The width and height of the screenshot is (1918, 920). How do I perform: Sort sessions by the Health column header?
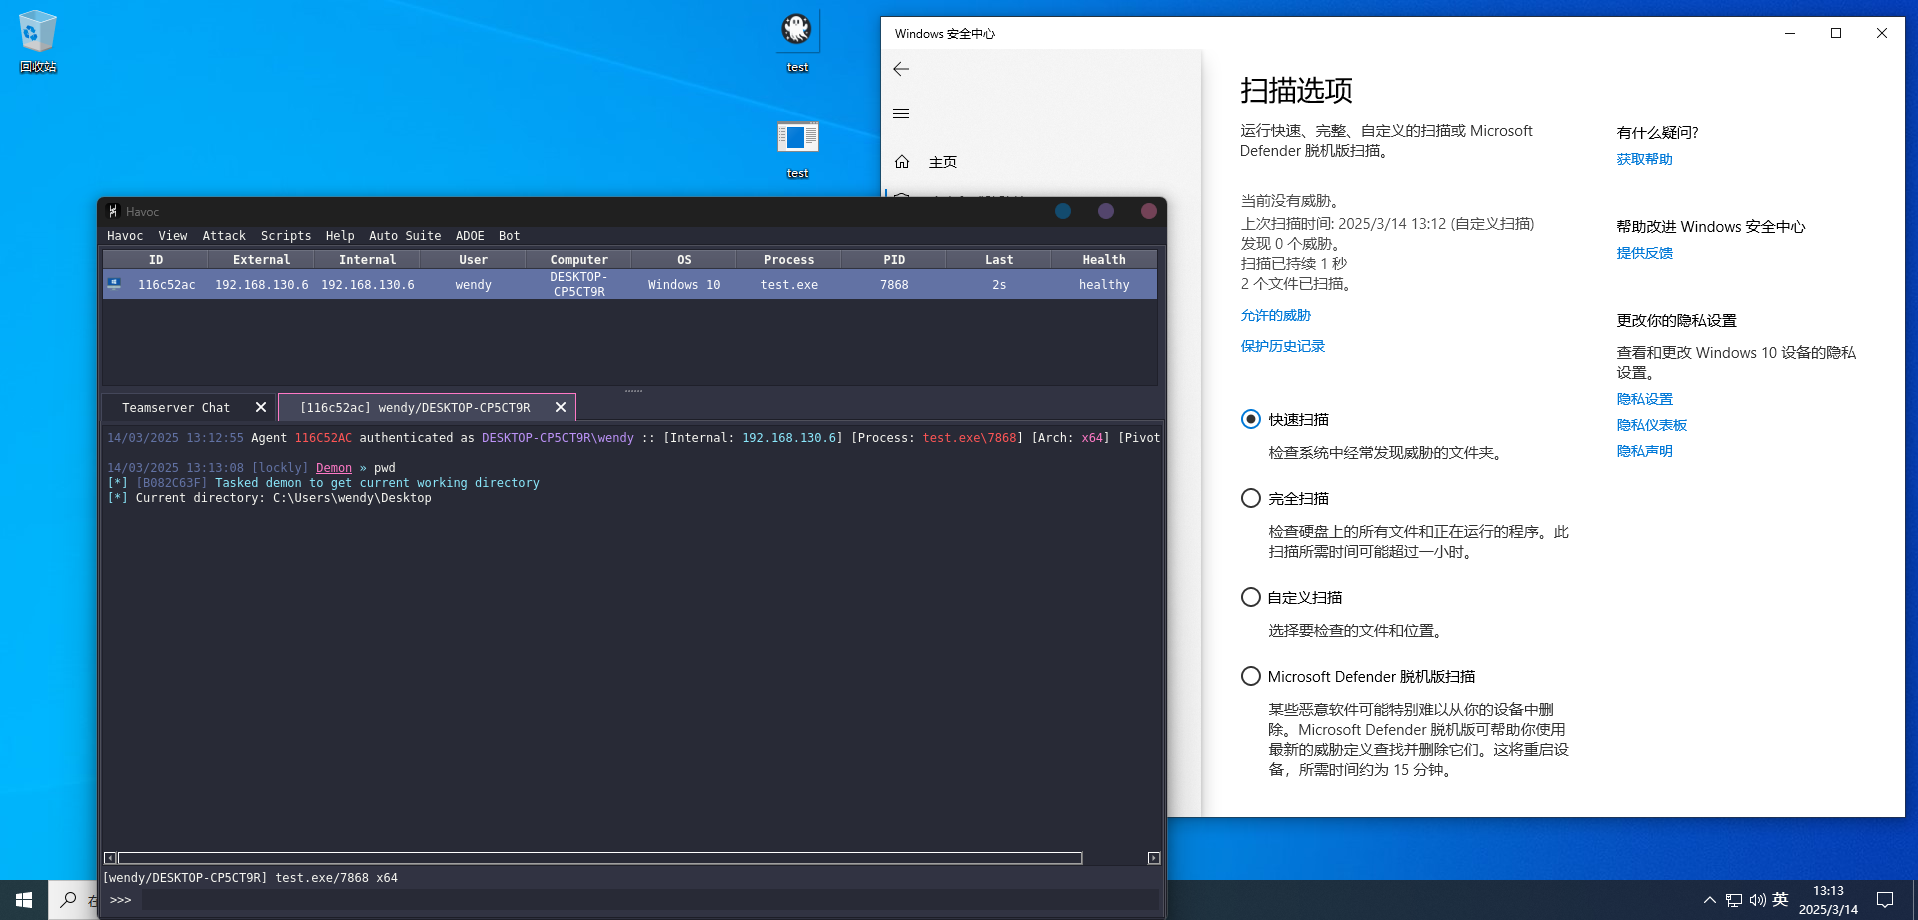pos(1104,260)
